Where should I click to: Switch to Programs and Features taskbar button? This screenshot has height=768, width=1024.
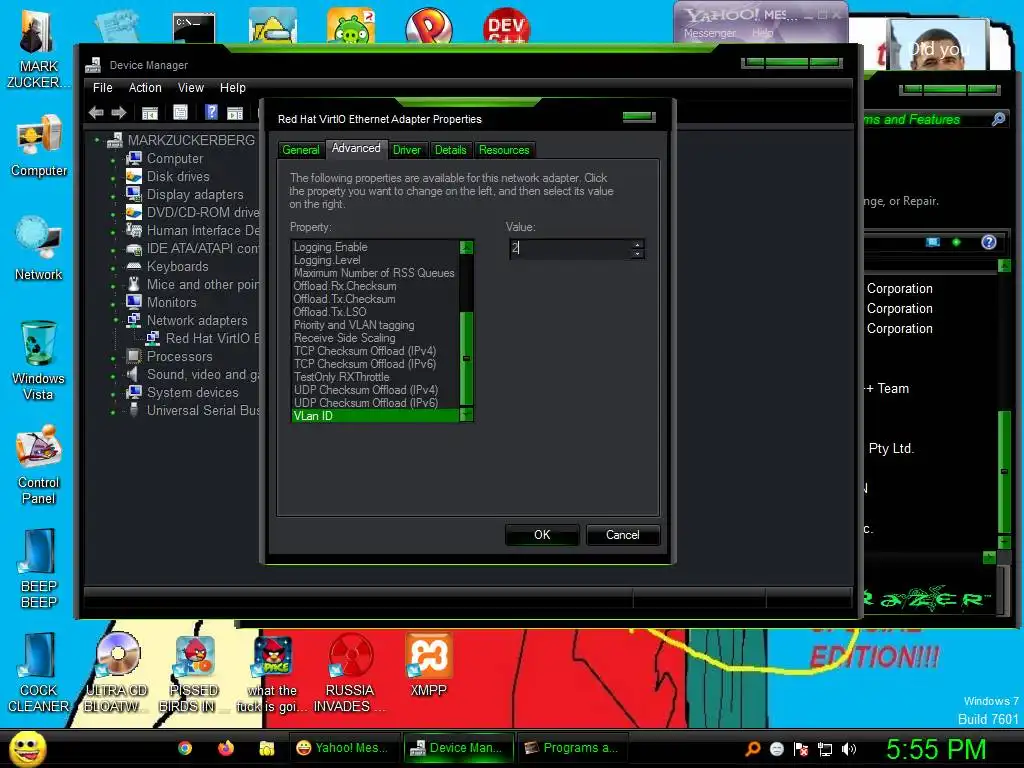coord(573,748)
